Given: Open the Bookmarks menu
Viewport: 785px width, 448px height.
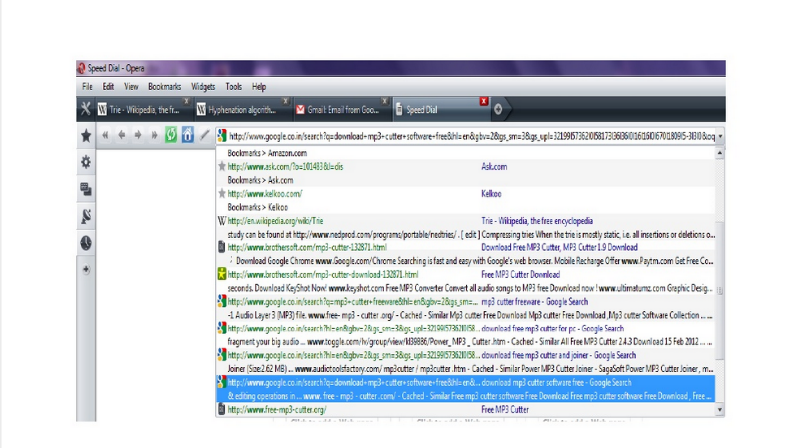Looking at the screenshot, I should coord(165,87).
